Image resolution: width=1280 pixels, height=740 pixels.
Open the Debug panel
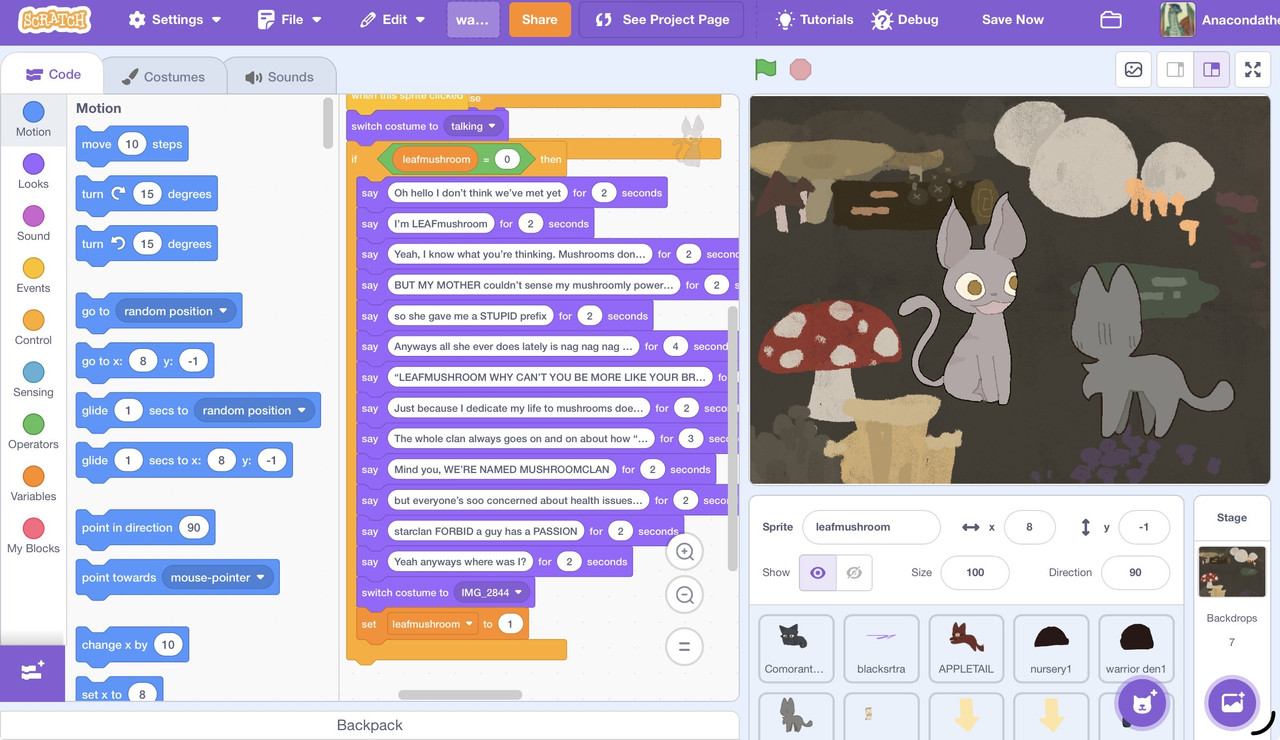[905, 19]
